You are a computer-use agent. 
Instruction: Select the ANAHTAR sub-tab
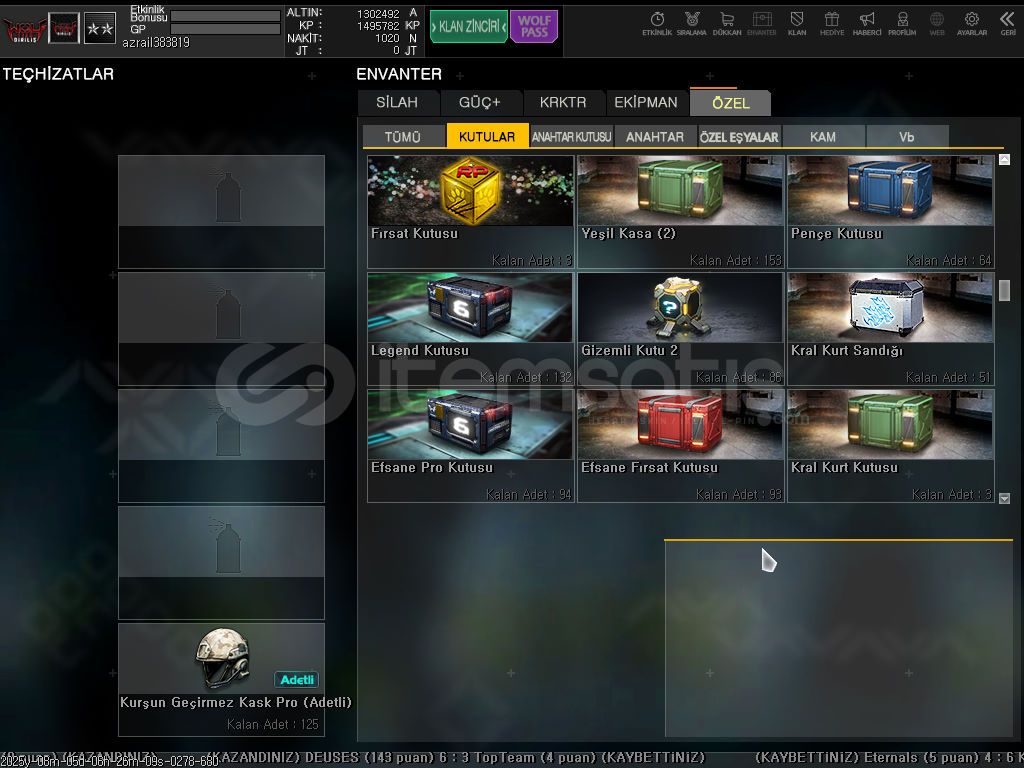pos(655,136)
